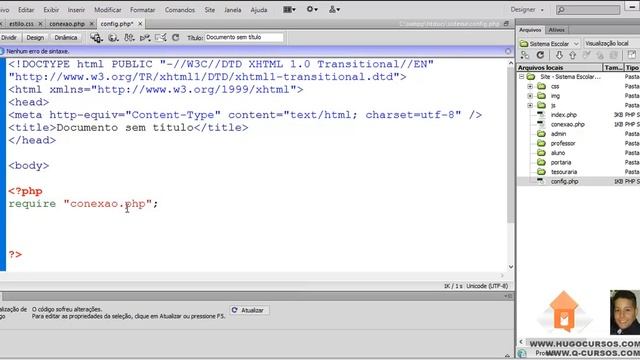
Task: Open the Exibir menu
Action: (51, 10)
